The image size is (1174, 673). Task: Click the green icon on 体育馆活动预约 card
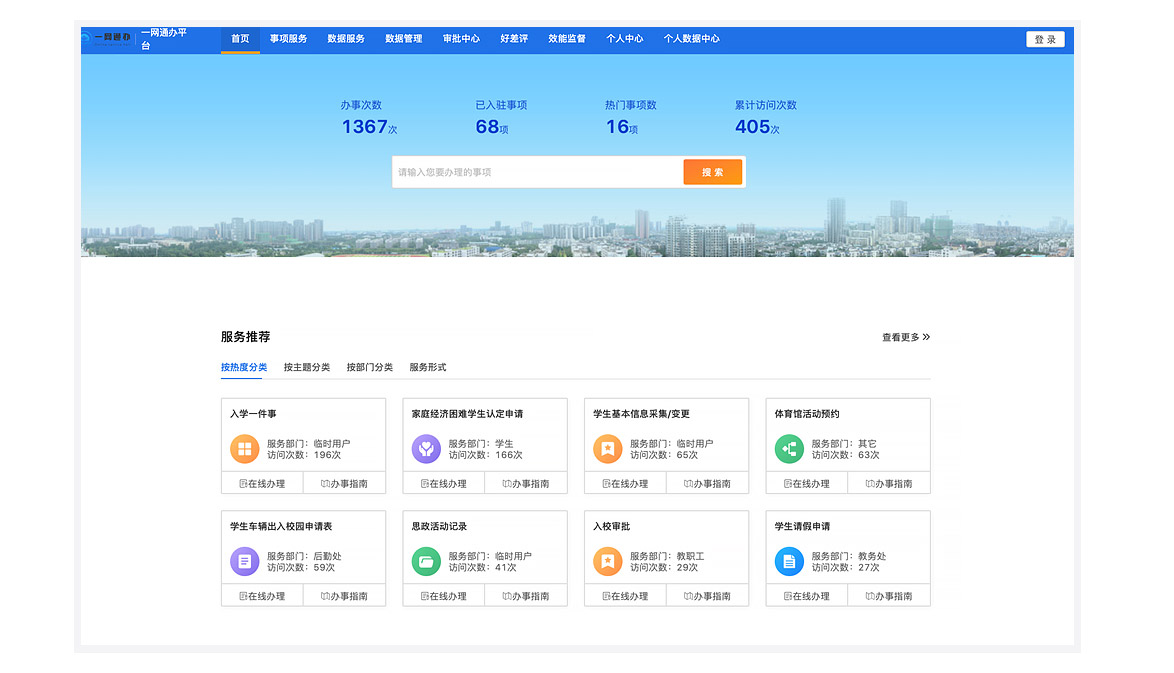789,449
